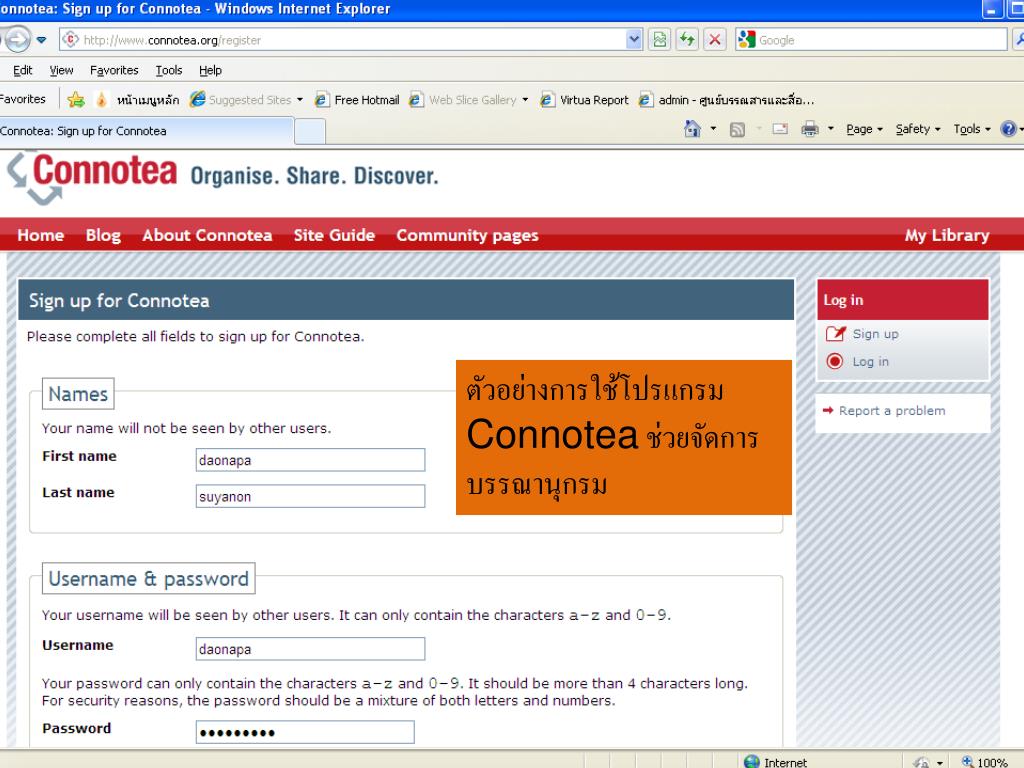Open the recent pages dropdown arrow
This screenshot has width=1024, height=768.
(x=42, y=40)
